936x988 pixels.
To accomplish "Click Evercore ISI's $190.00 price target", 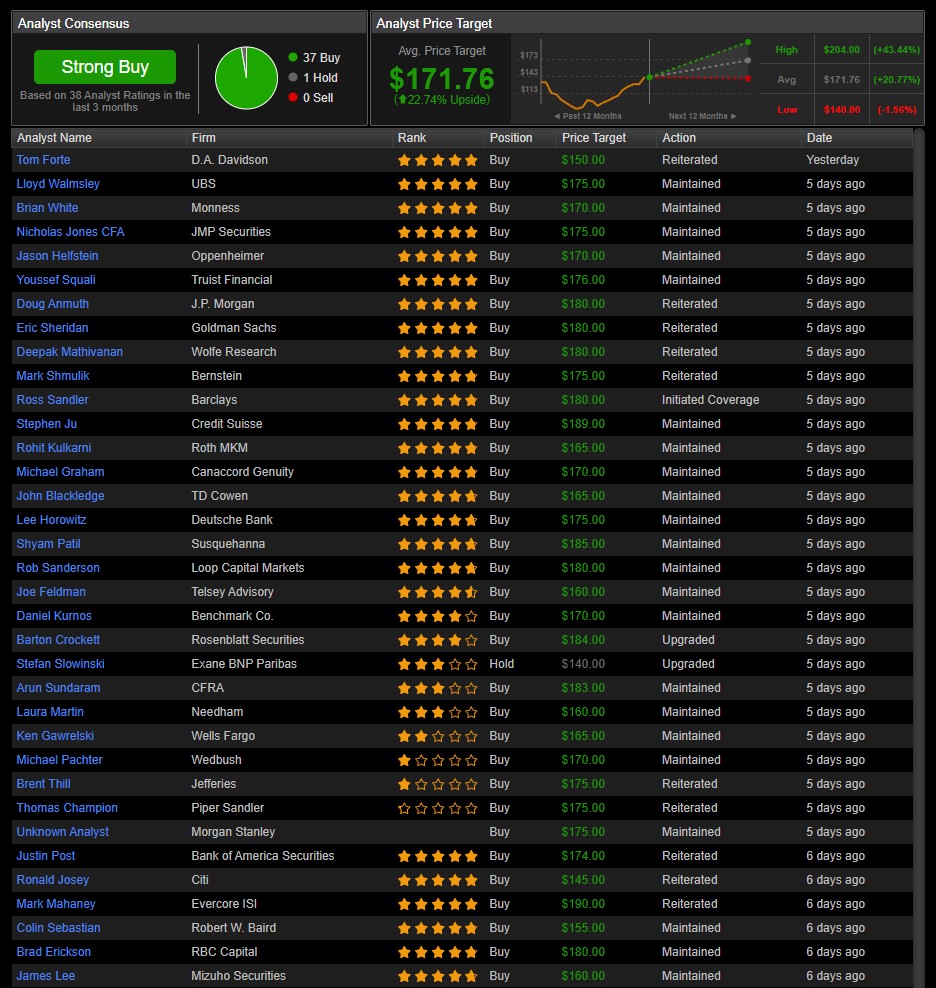I will coord(583,904).
